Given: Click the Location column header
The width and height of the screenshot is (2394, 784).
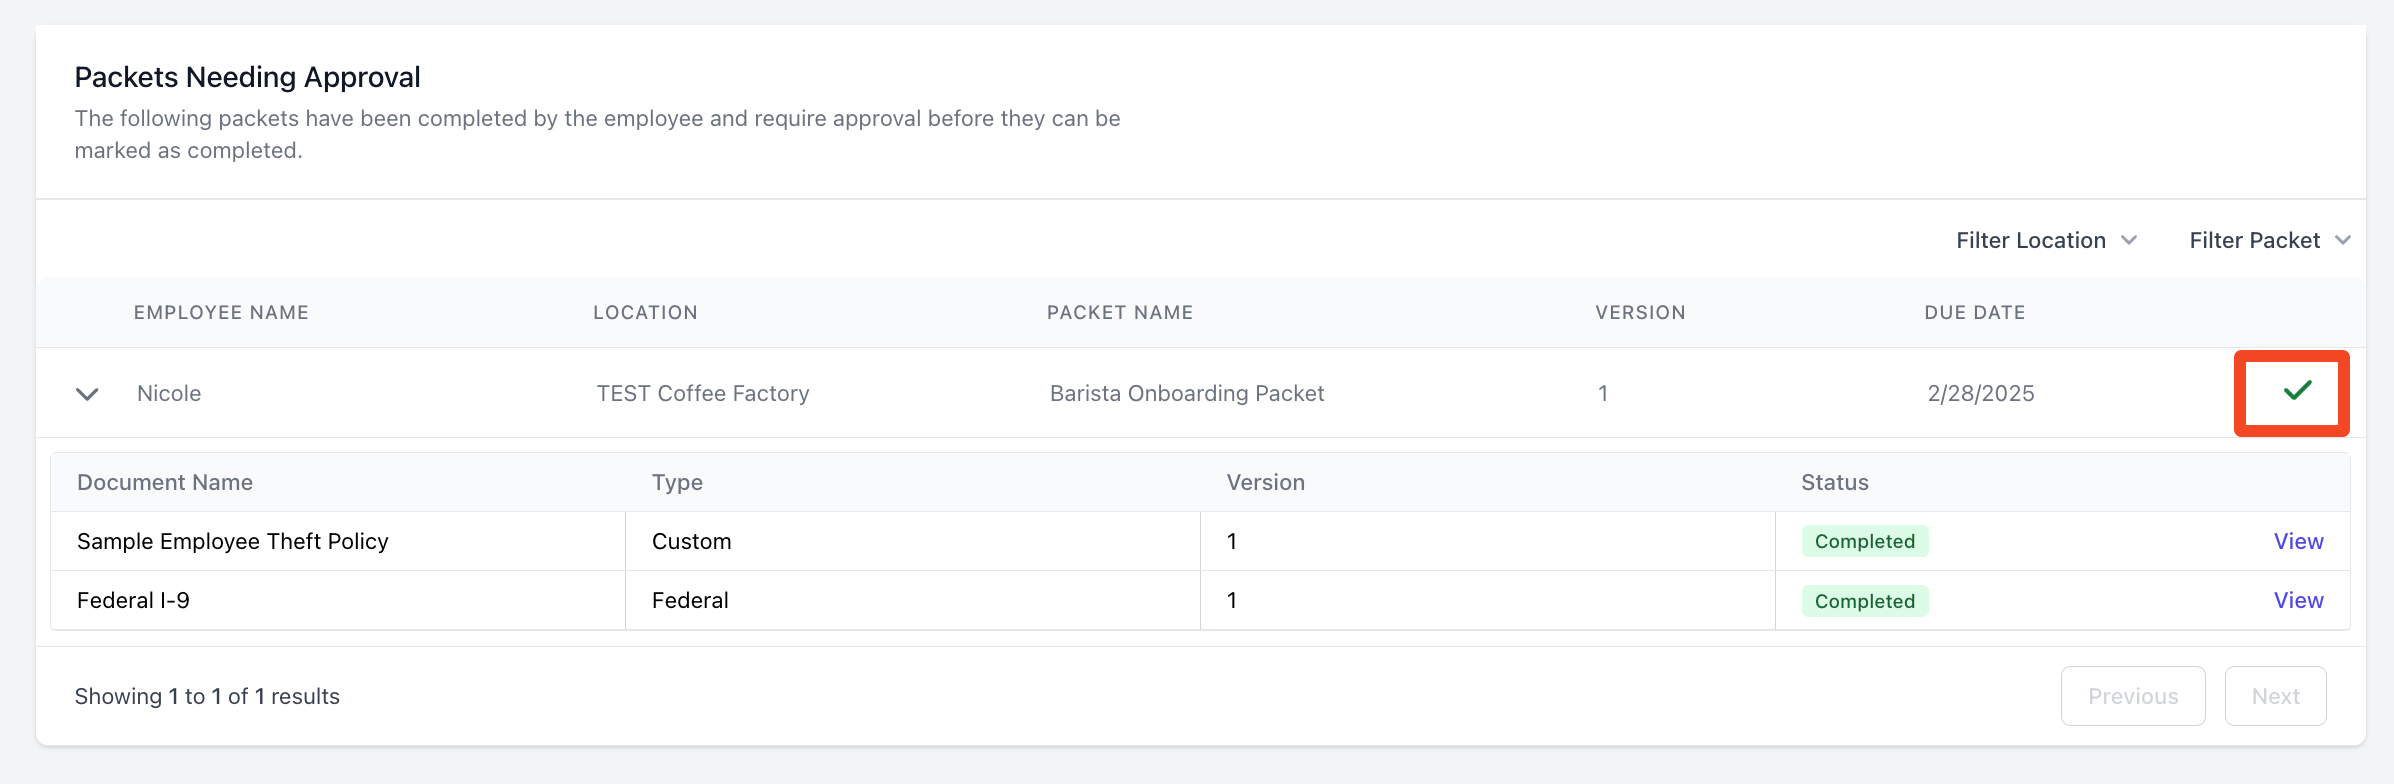Looking at the screenshot, I should tap(645, 313).
